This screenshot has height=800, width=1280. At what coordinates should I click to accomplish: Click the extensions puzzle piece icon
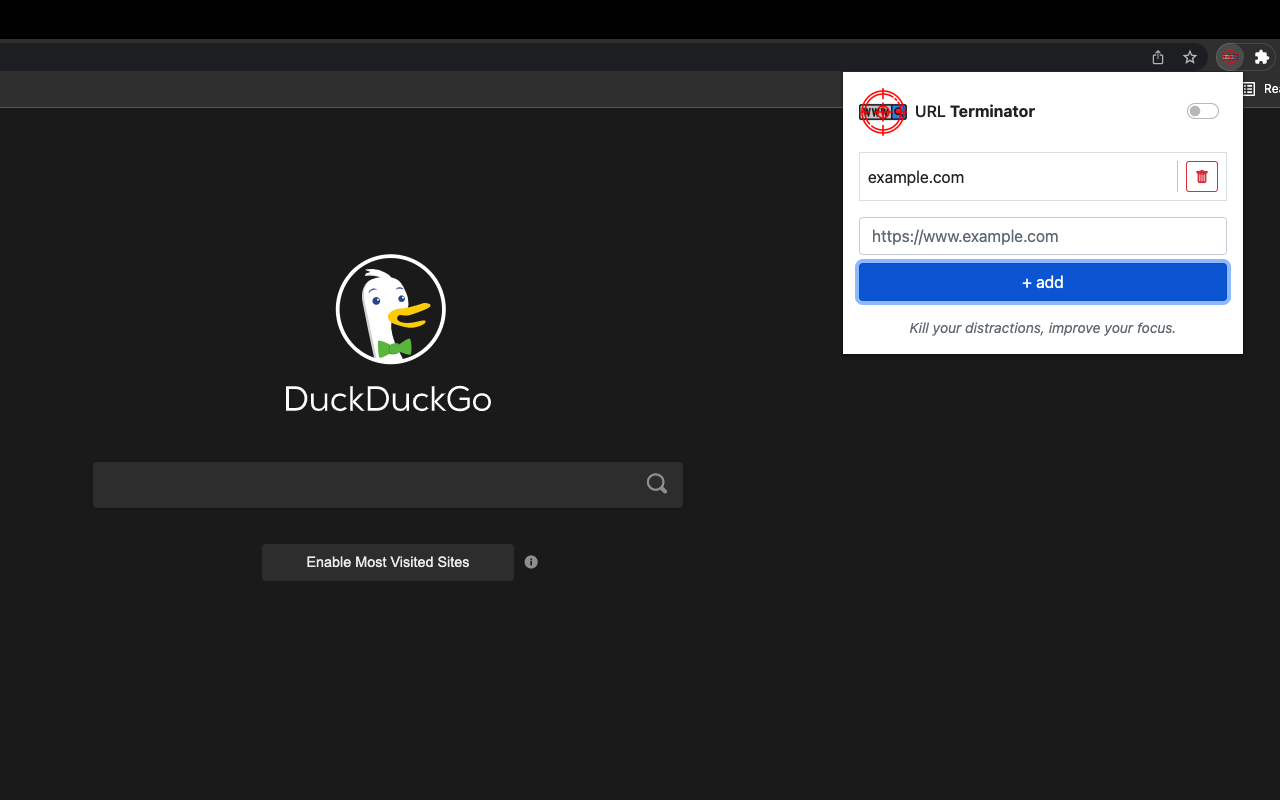[1262, 57]
